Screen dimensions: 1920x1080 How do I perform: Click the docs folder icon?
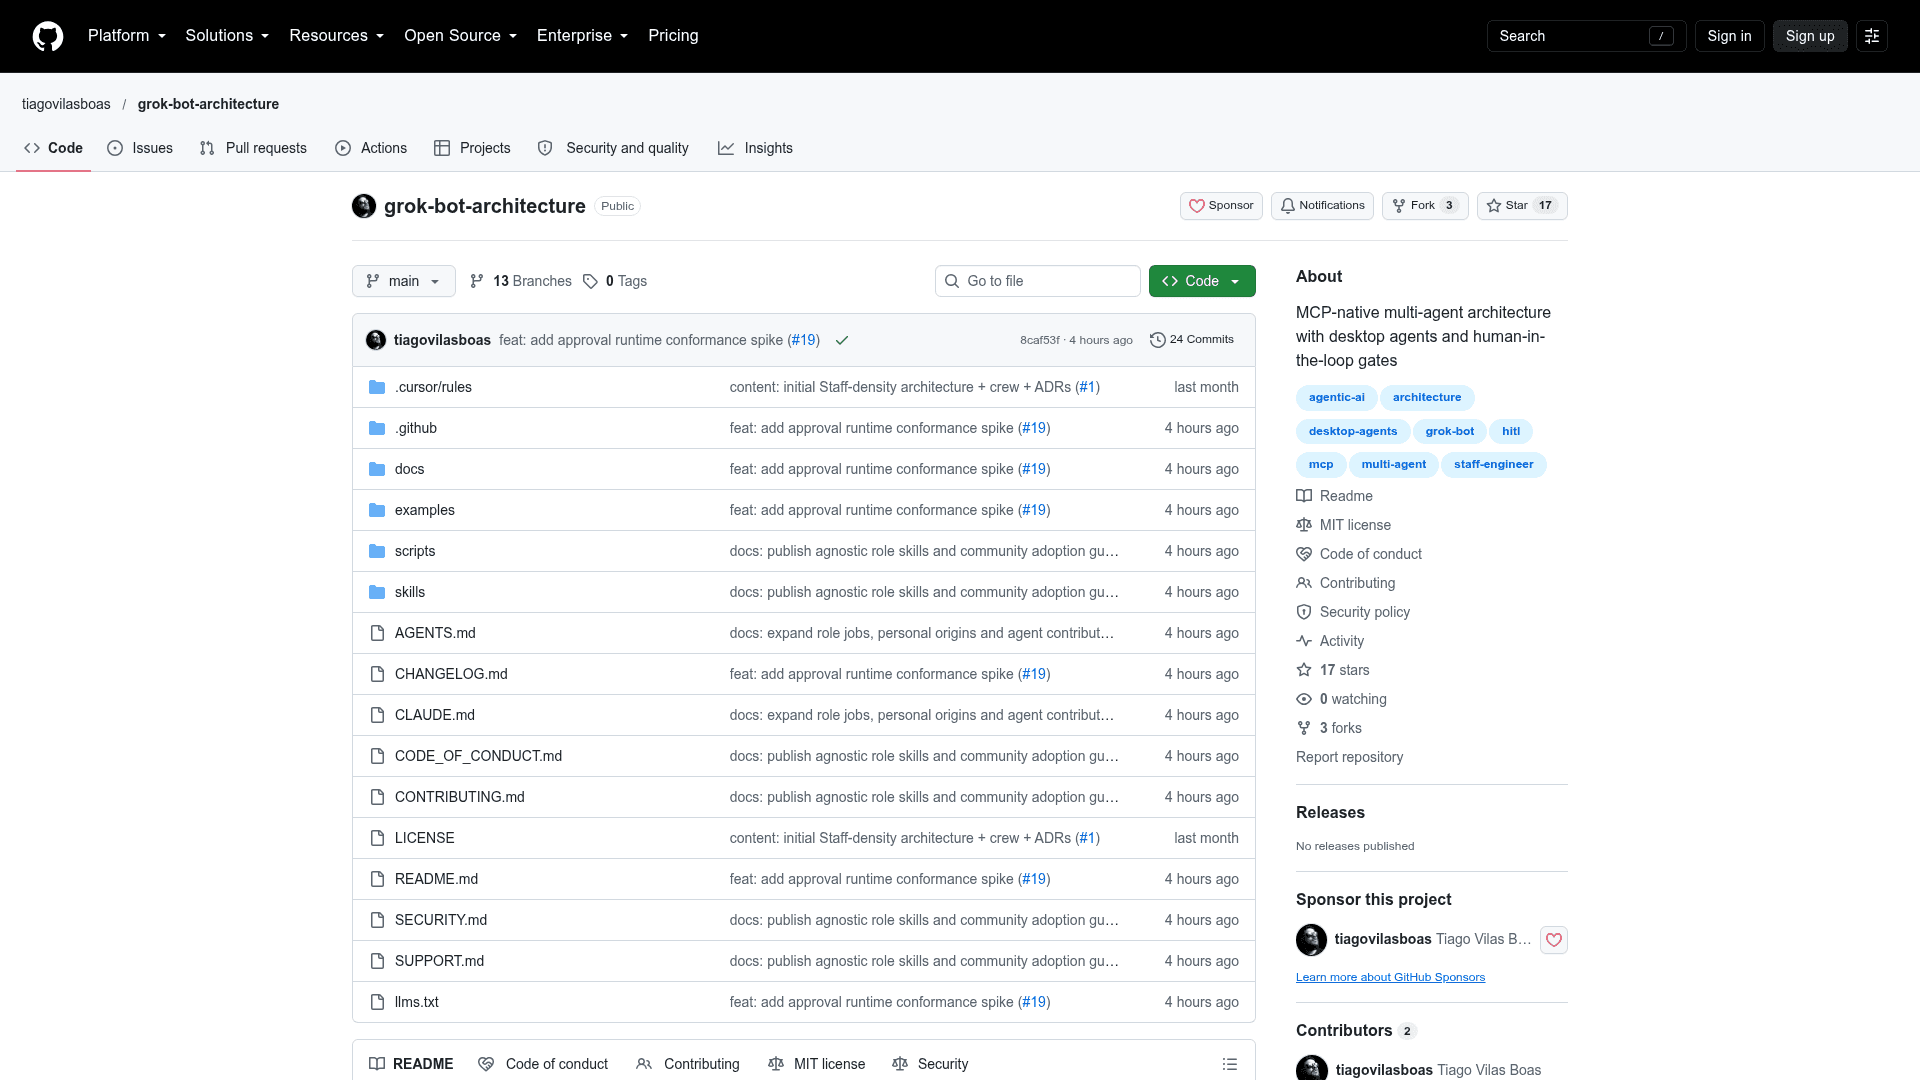click(377, 469)
